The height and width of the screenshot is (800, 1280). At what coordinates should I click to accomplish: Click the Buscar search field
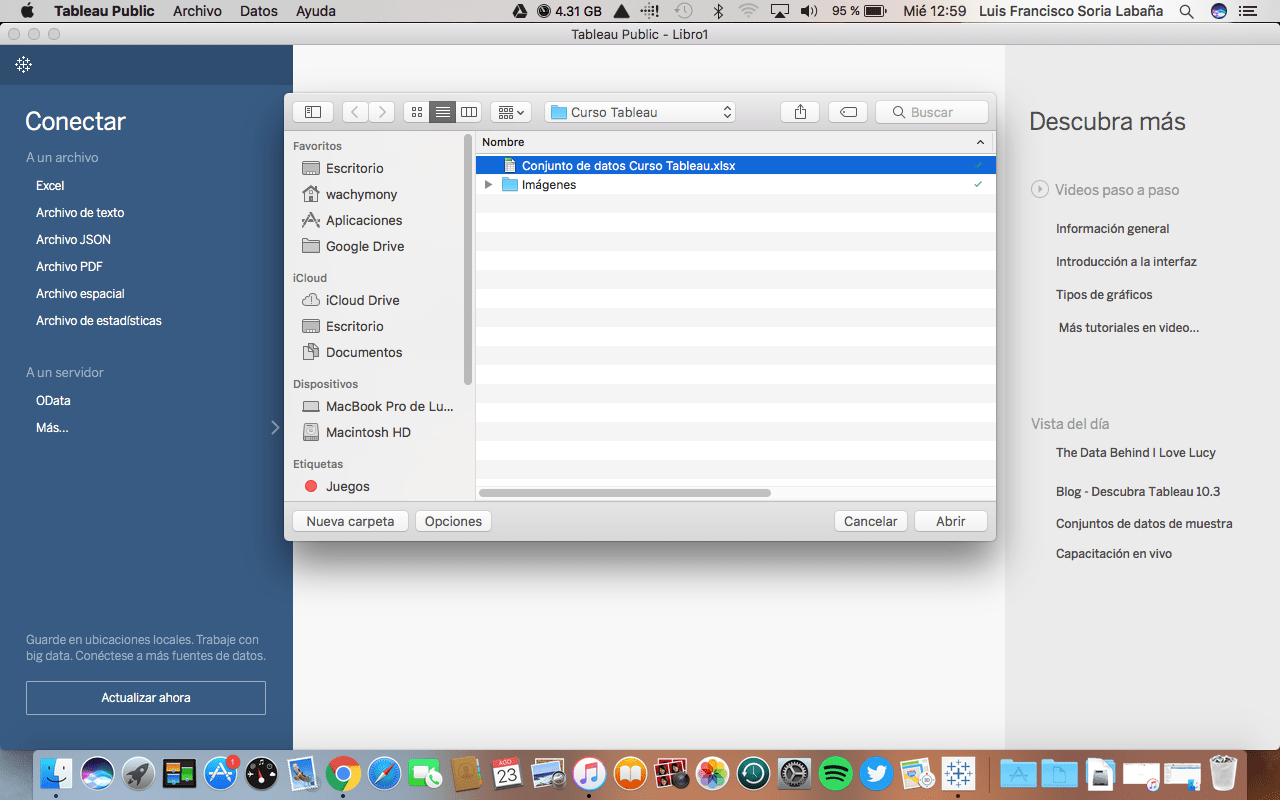932,112
